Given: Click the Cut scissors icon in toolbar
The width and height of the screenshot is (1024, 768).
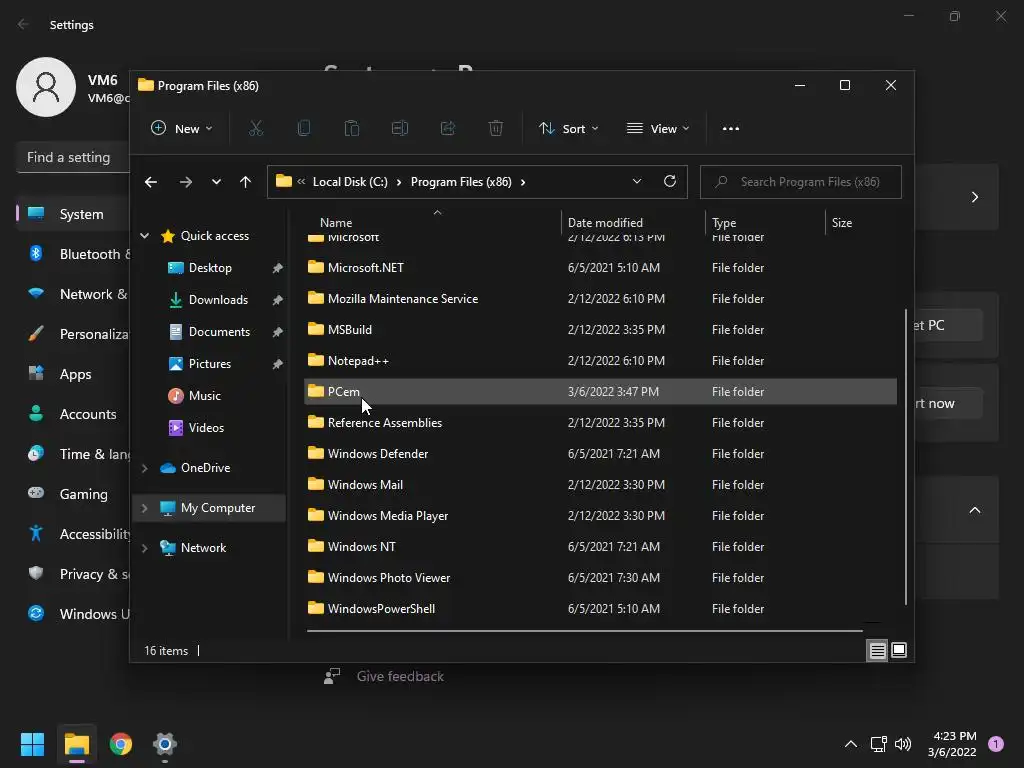Looking at the screenshot, I should [x=255, y=129].
